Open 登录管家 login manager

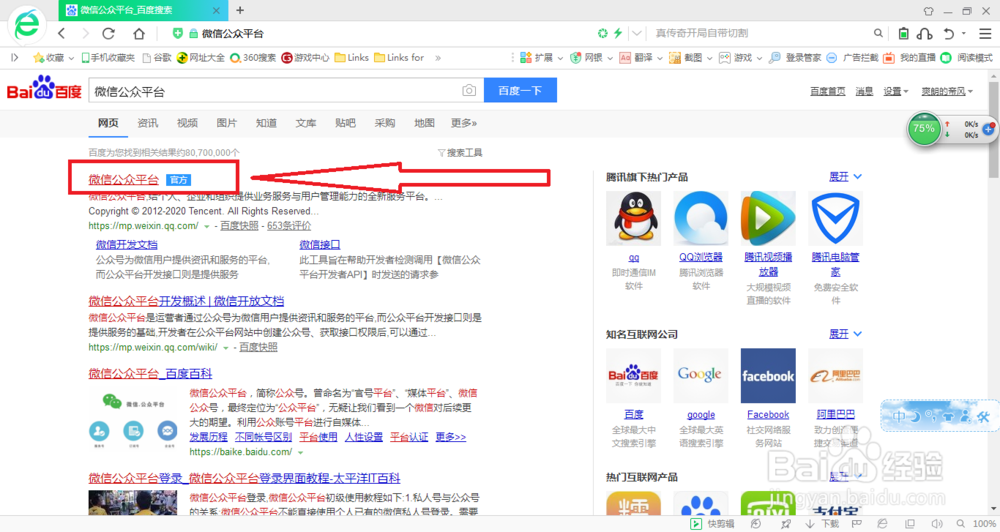click(795, 57)
